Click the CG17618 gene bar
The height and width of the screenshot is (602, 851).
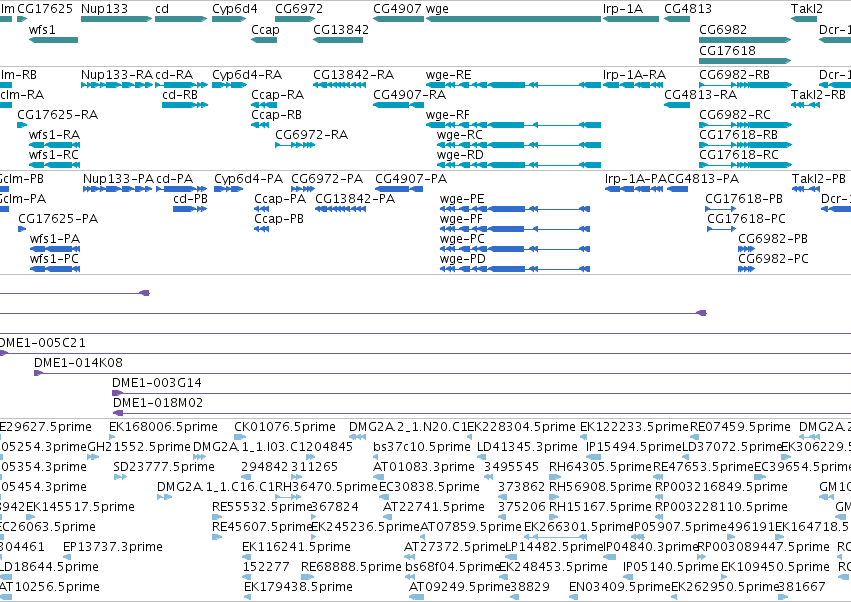(x=745, y=60)
